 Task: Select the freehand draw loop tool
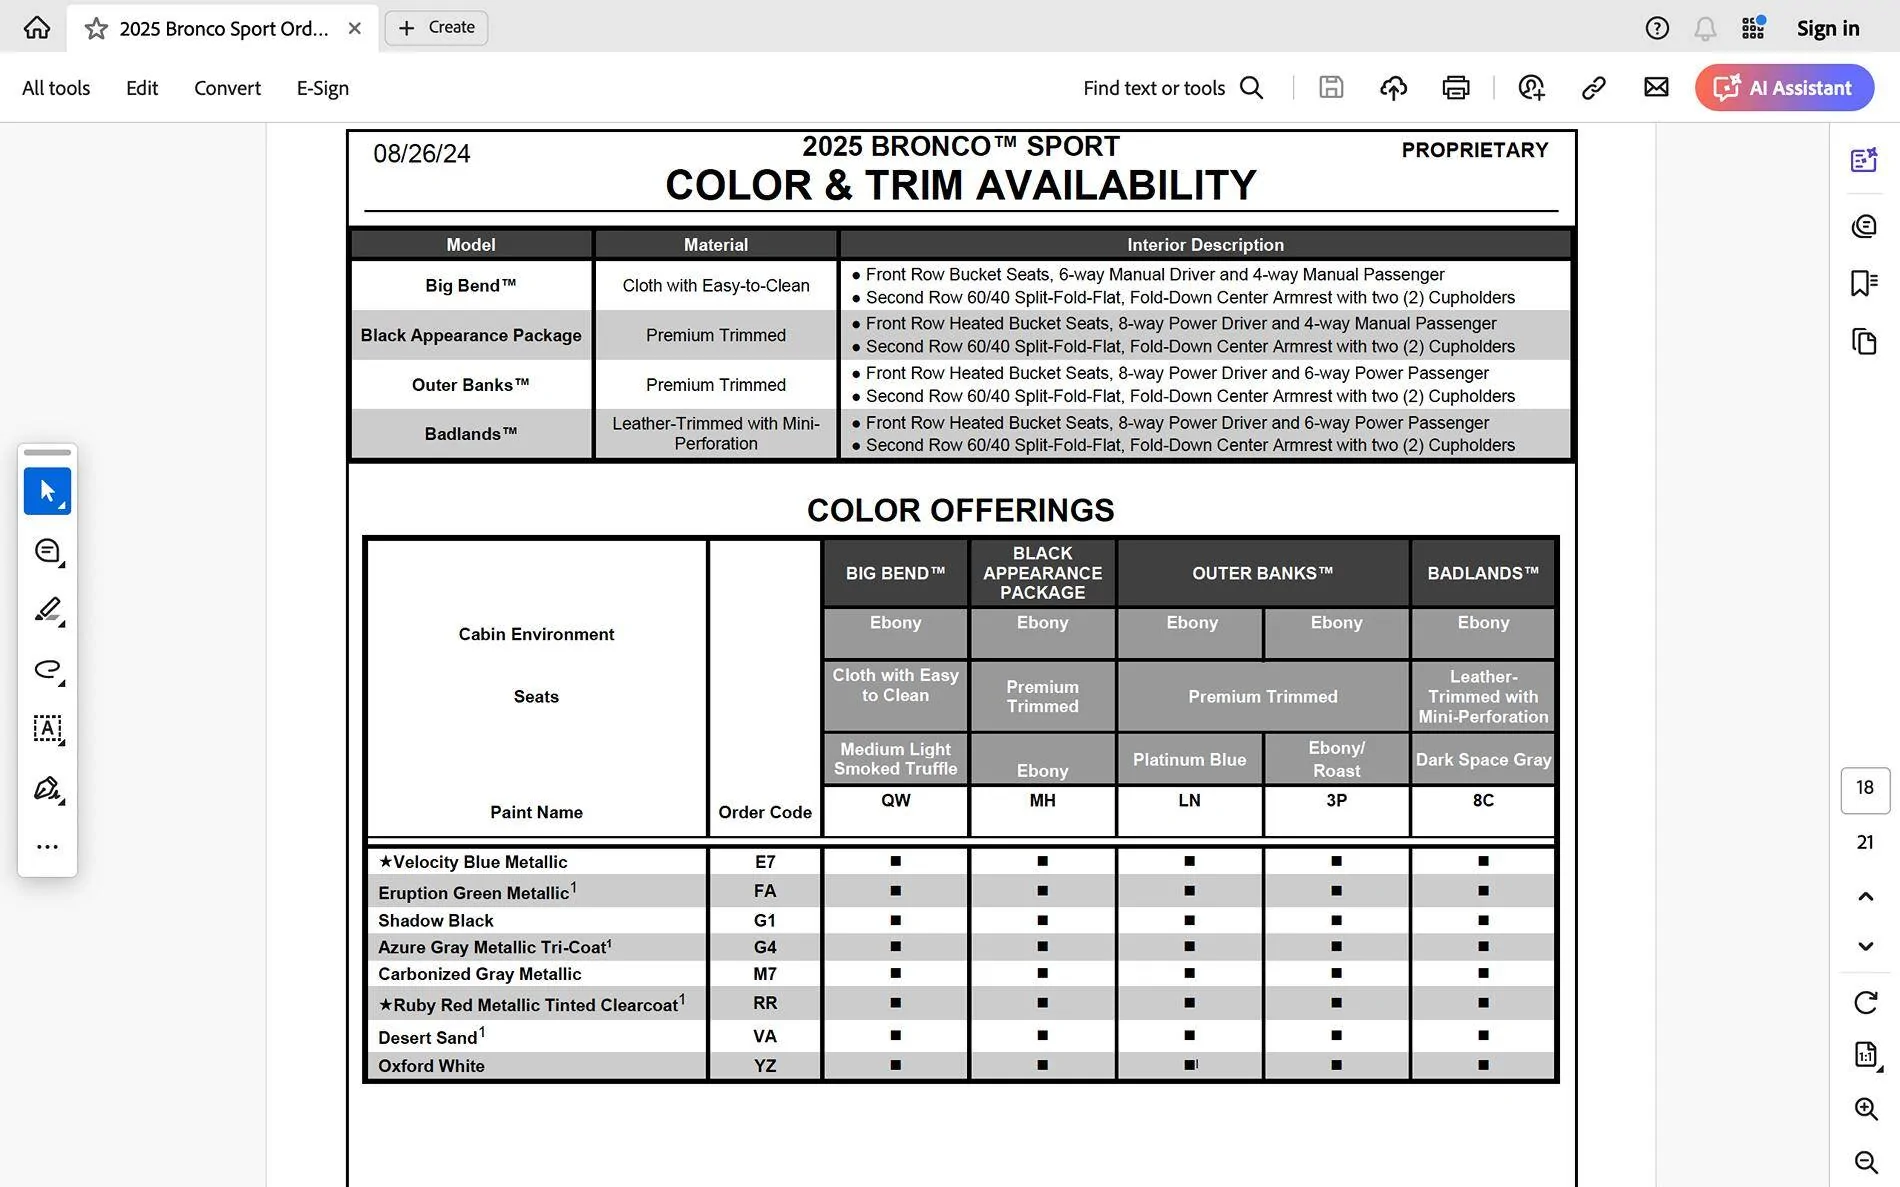[47, 669]
